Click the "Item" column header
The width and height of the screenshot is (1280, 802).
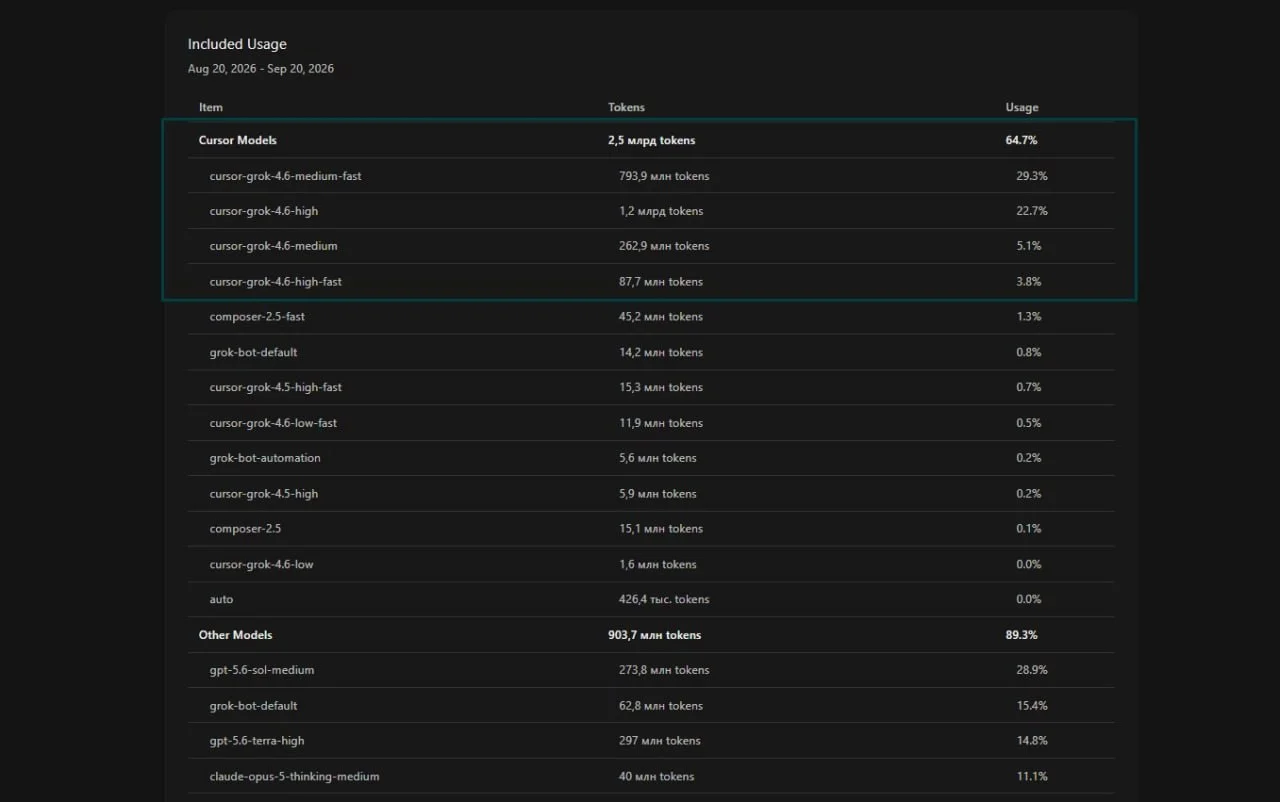click(x=211, y=107)
